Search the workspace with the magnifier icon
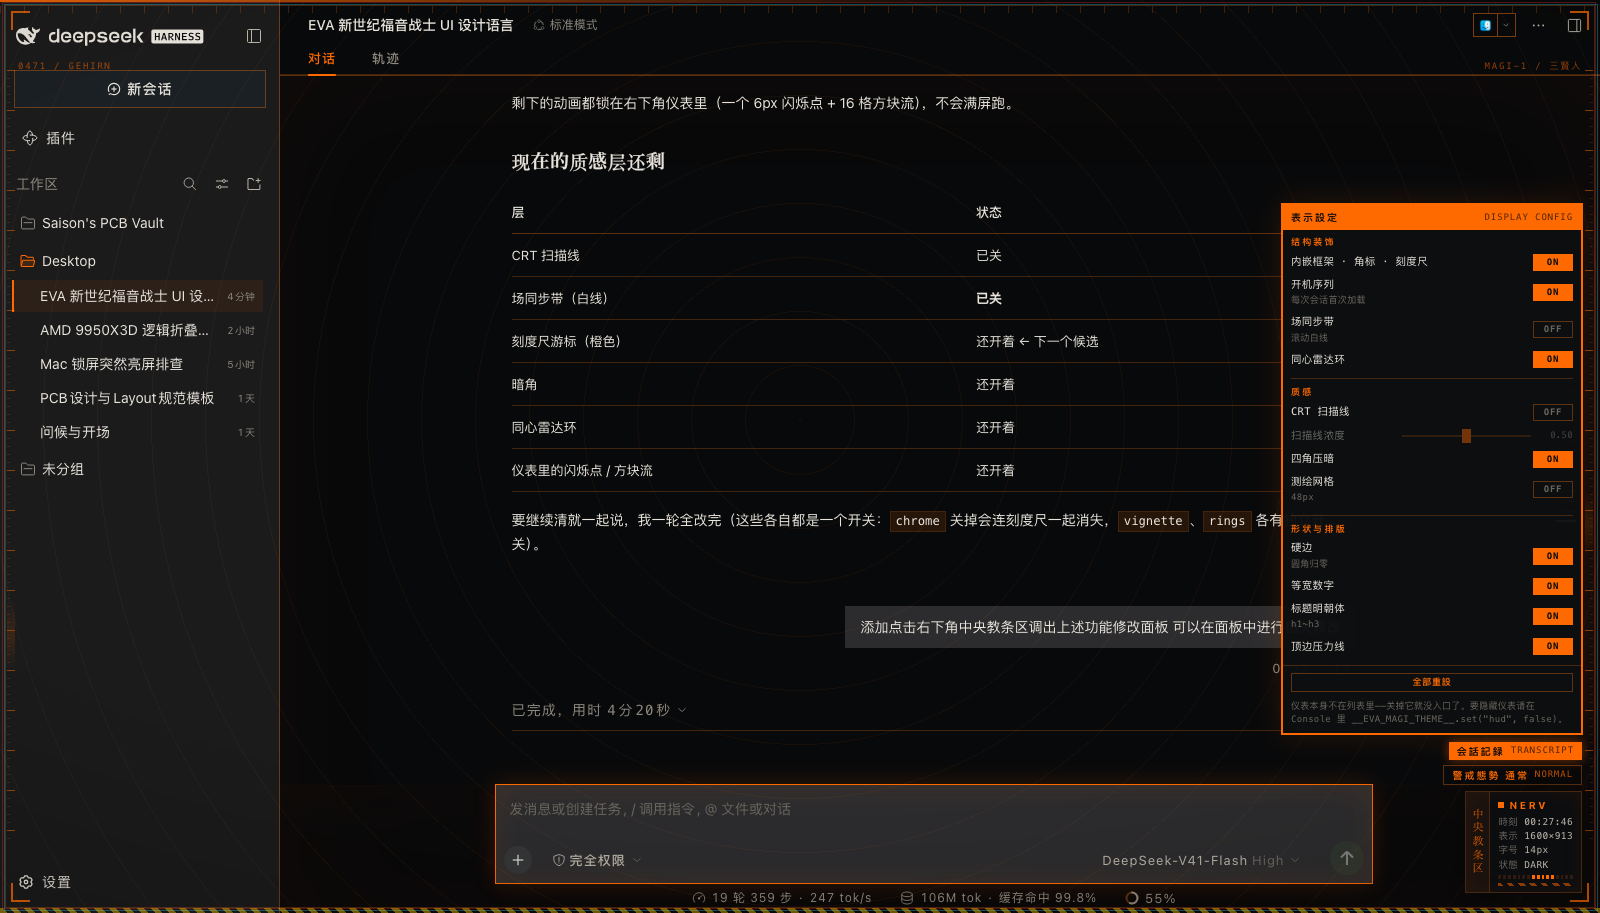 190,184
